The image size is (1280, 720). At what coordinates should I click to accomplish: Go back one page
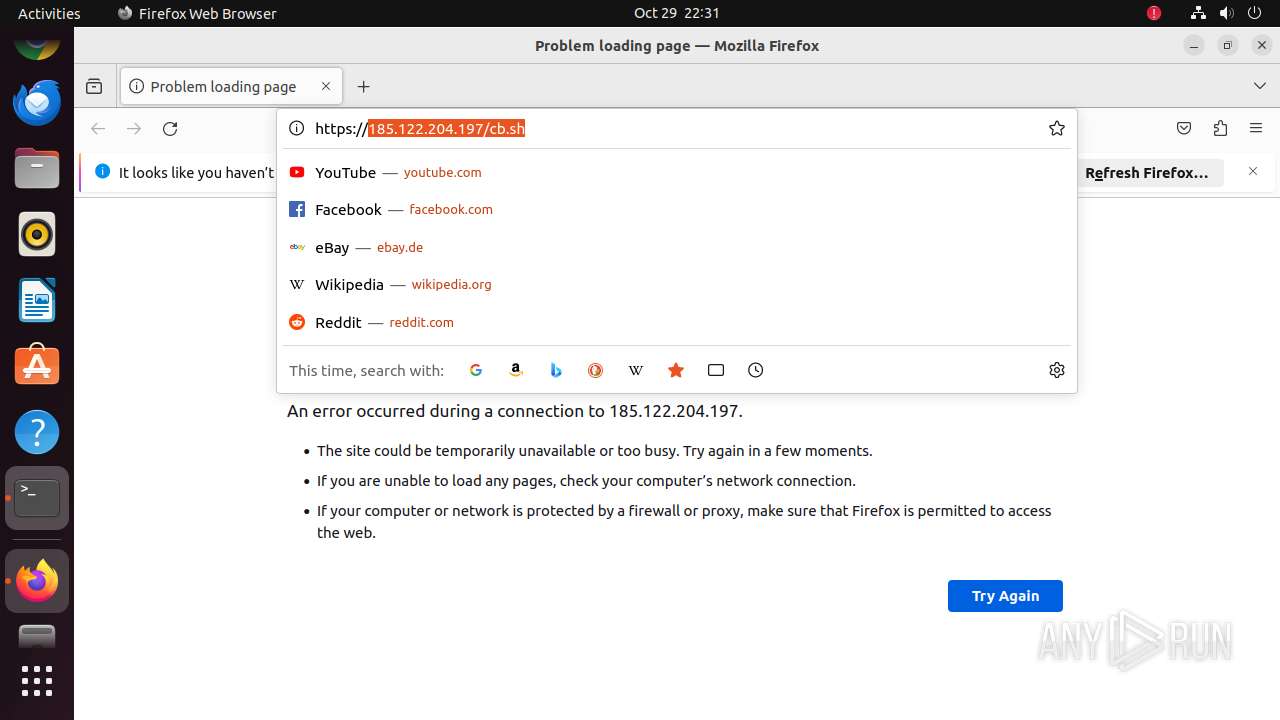tap(98, 128)
